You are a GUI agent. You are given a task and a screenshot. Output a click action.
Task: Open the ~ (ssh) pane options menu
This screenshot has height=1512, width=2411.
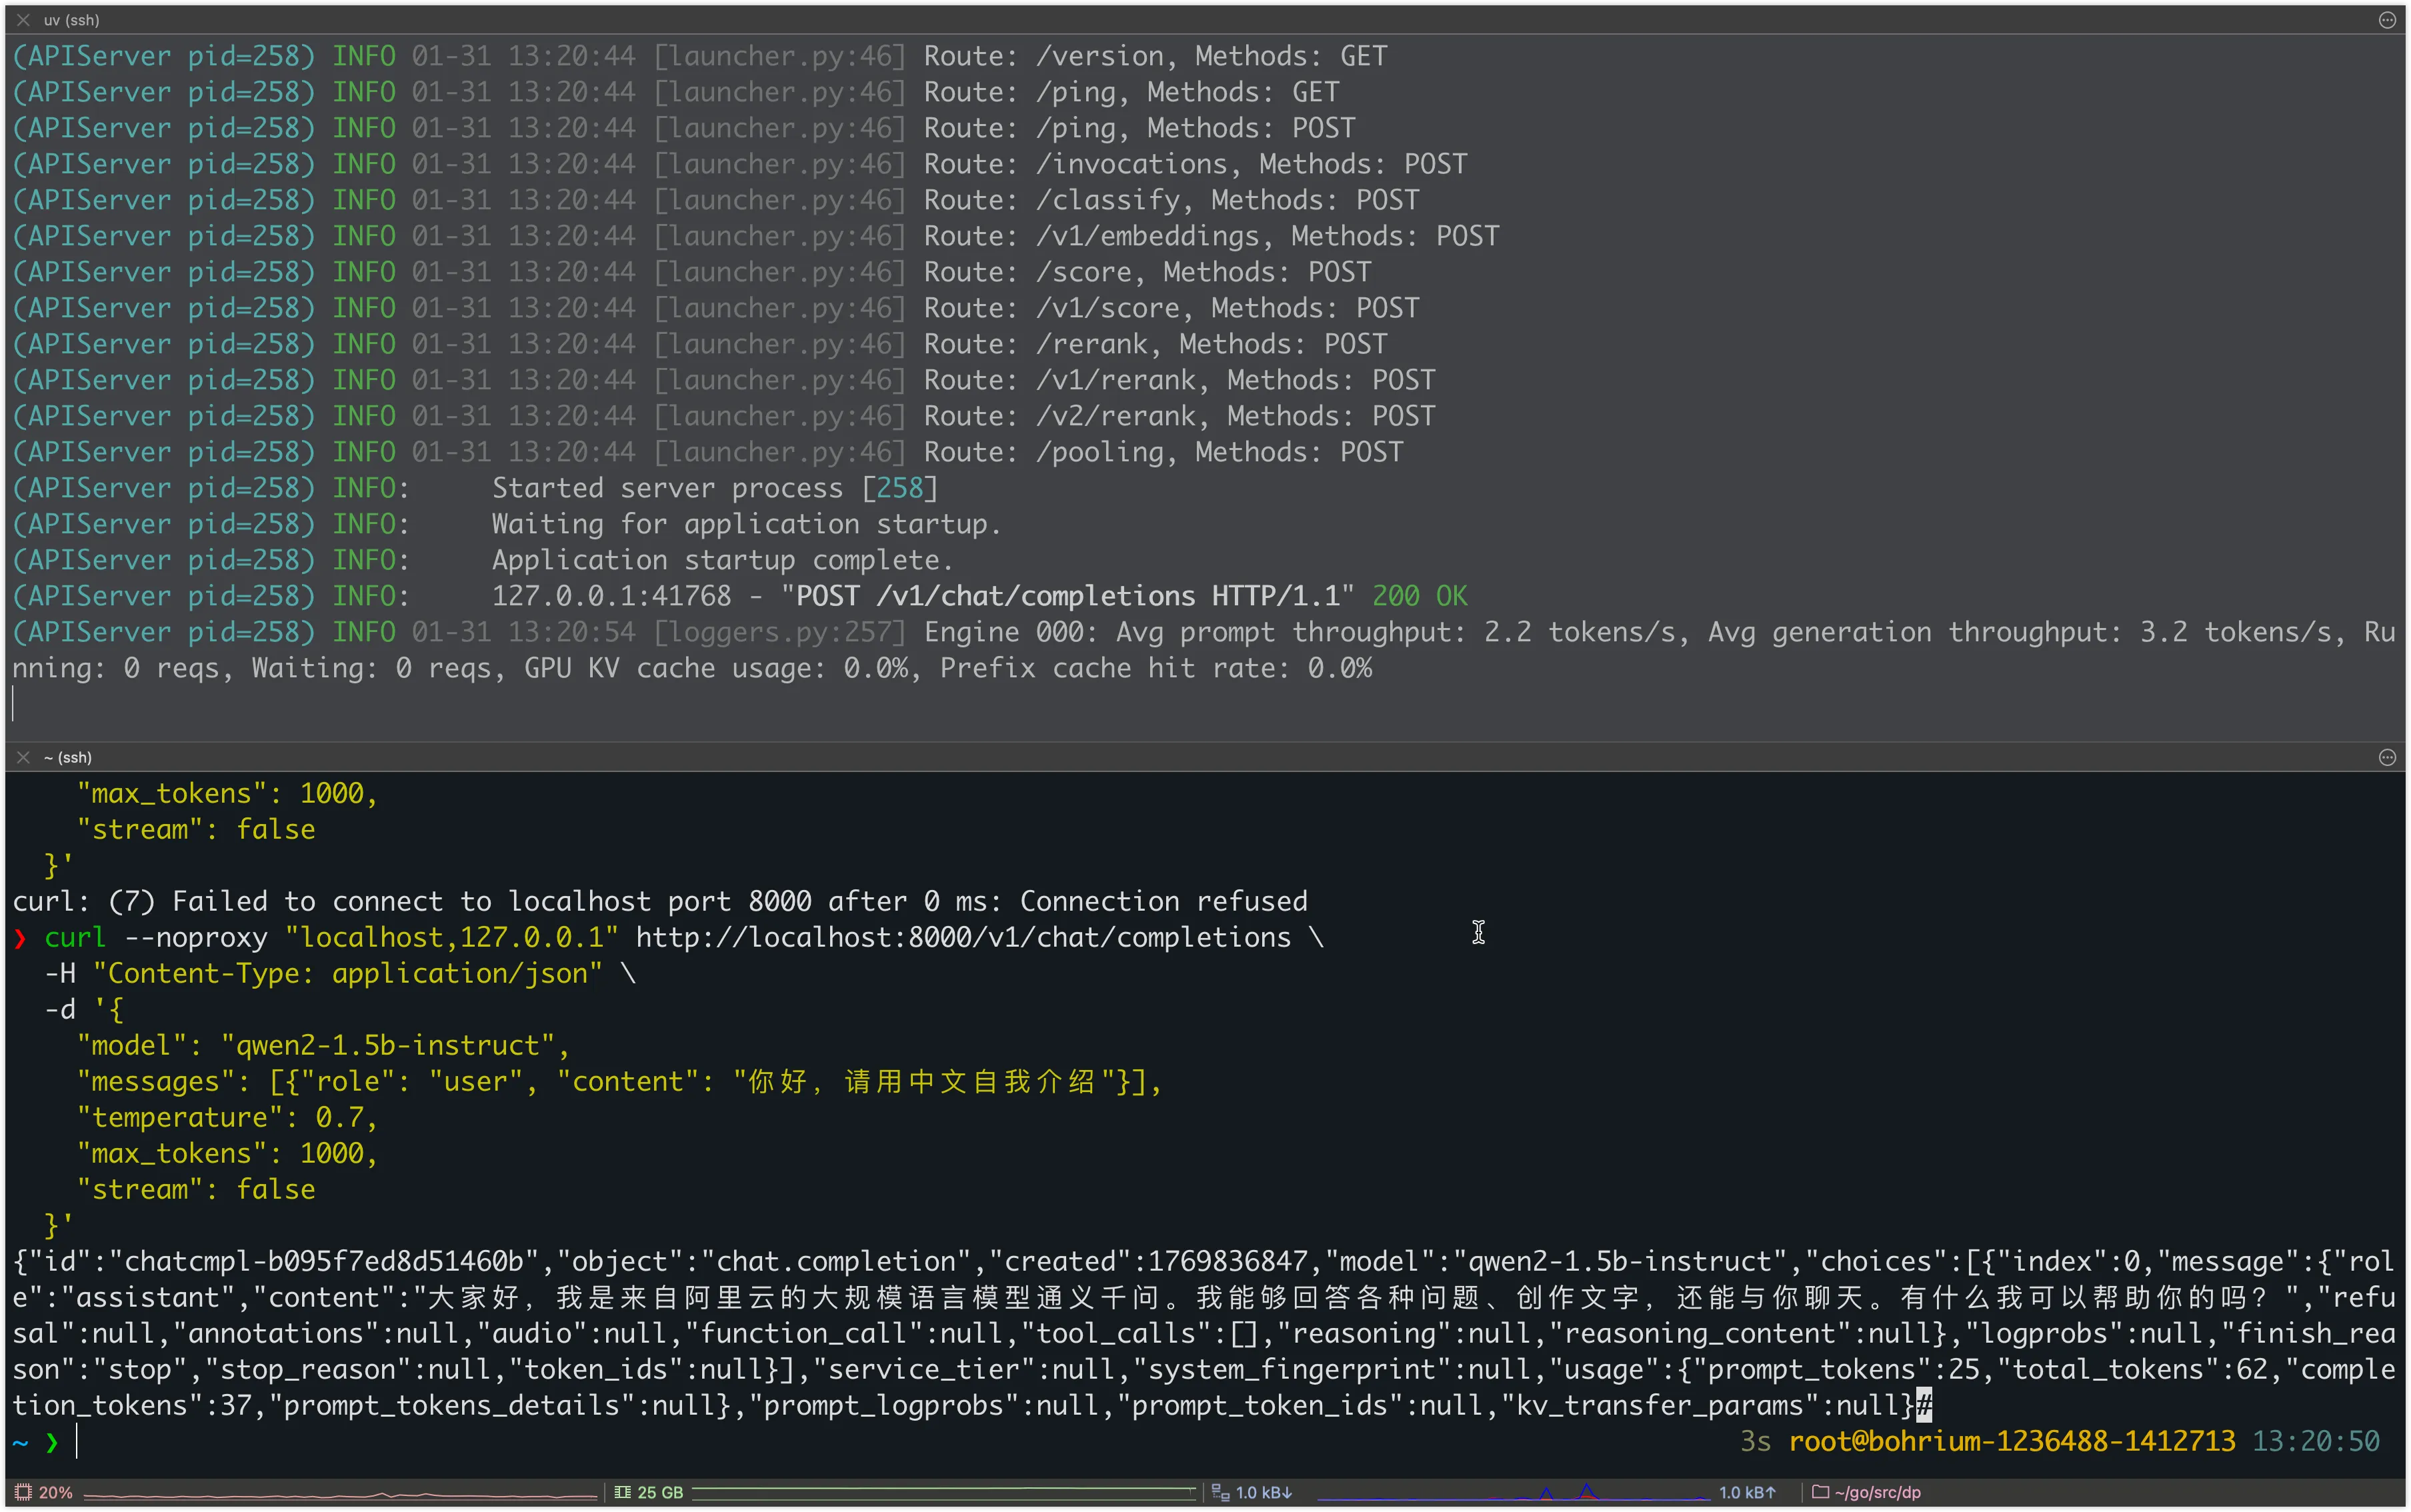tap(2386, 757)
